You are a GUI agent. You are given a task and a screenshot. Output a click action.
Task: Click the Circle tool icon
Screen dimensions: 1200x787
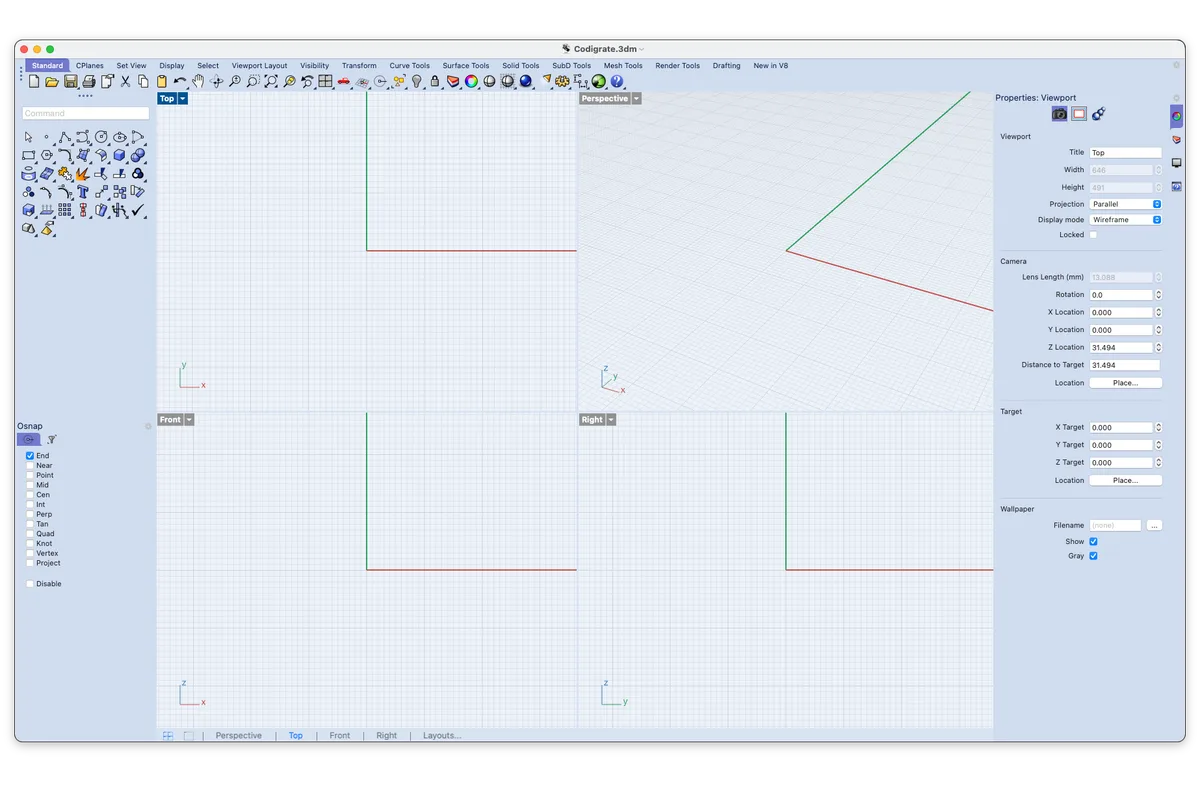click(101, 137)
